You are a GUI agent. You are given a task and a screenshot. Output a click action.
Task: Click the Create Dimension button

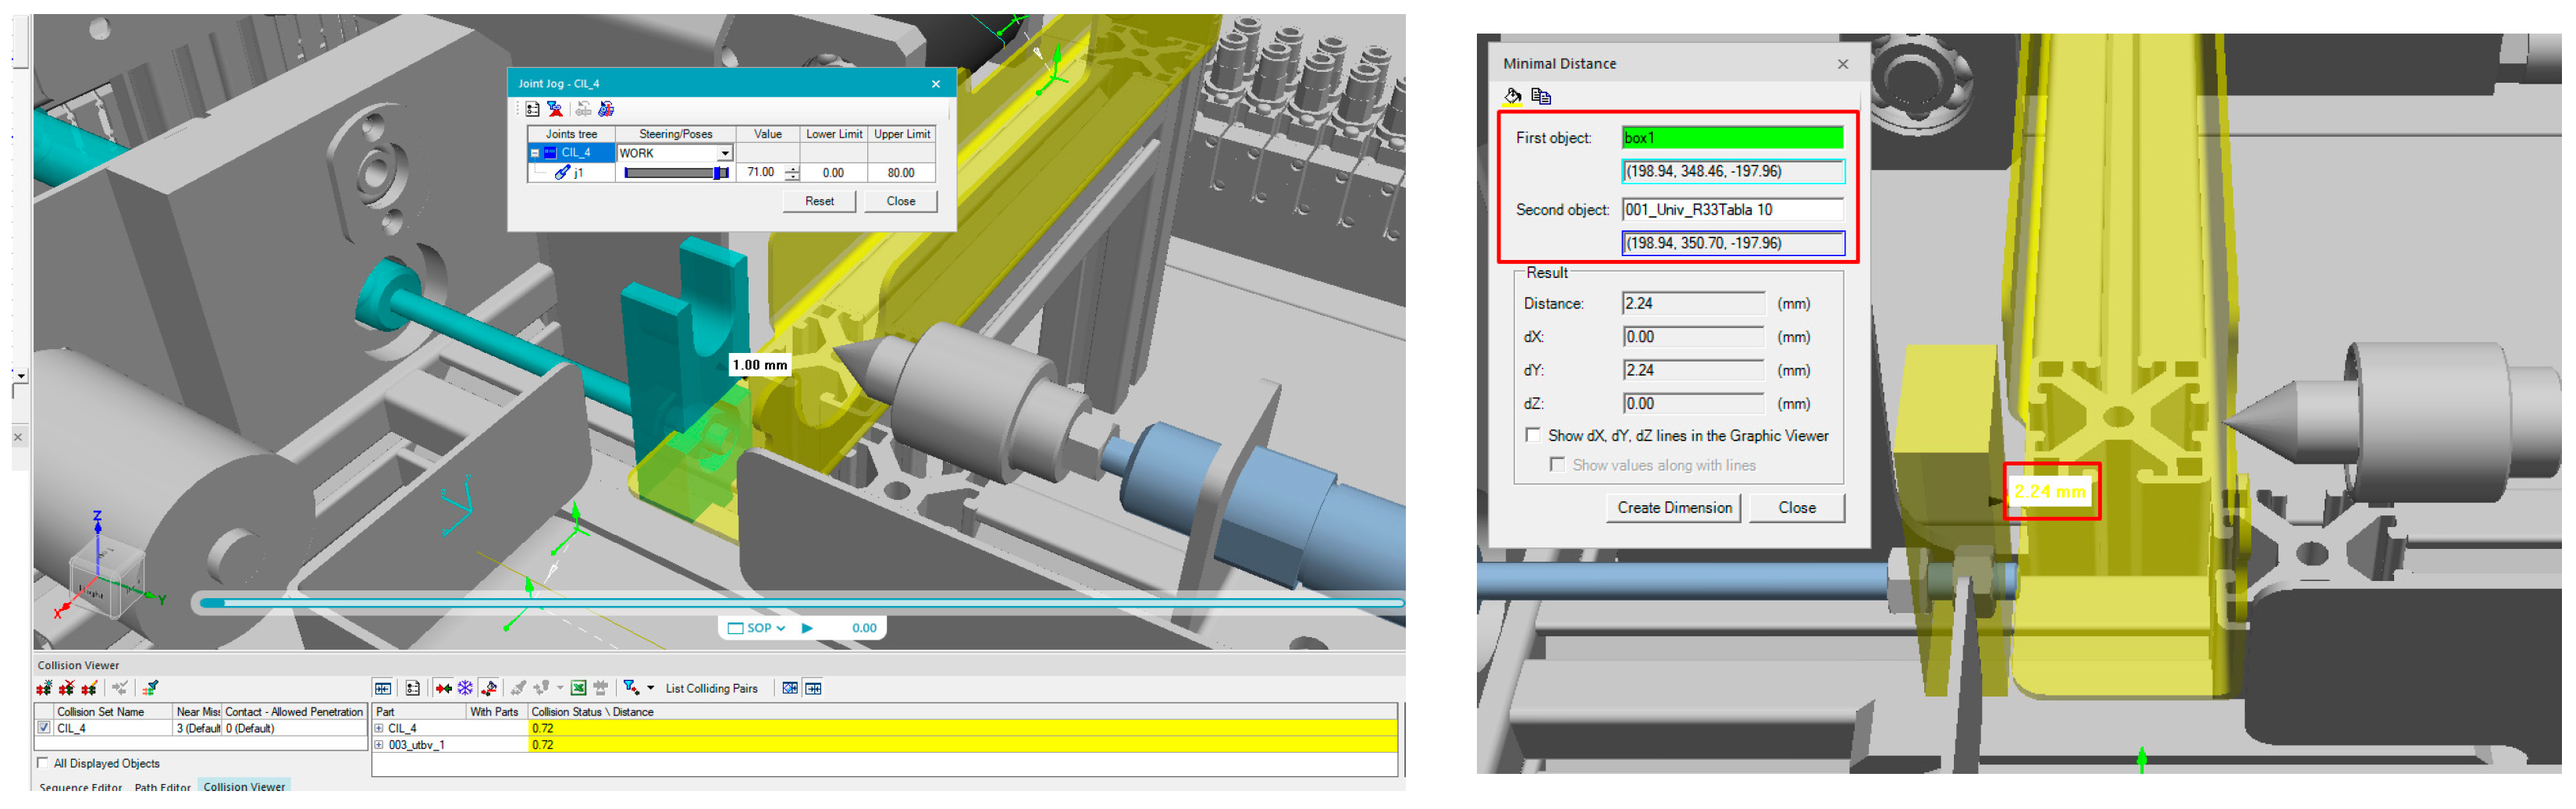pos(1674,508)
